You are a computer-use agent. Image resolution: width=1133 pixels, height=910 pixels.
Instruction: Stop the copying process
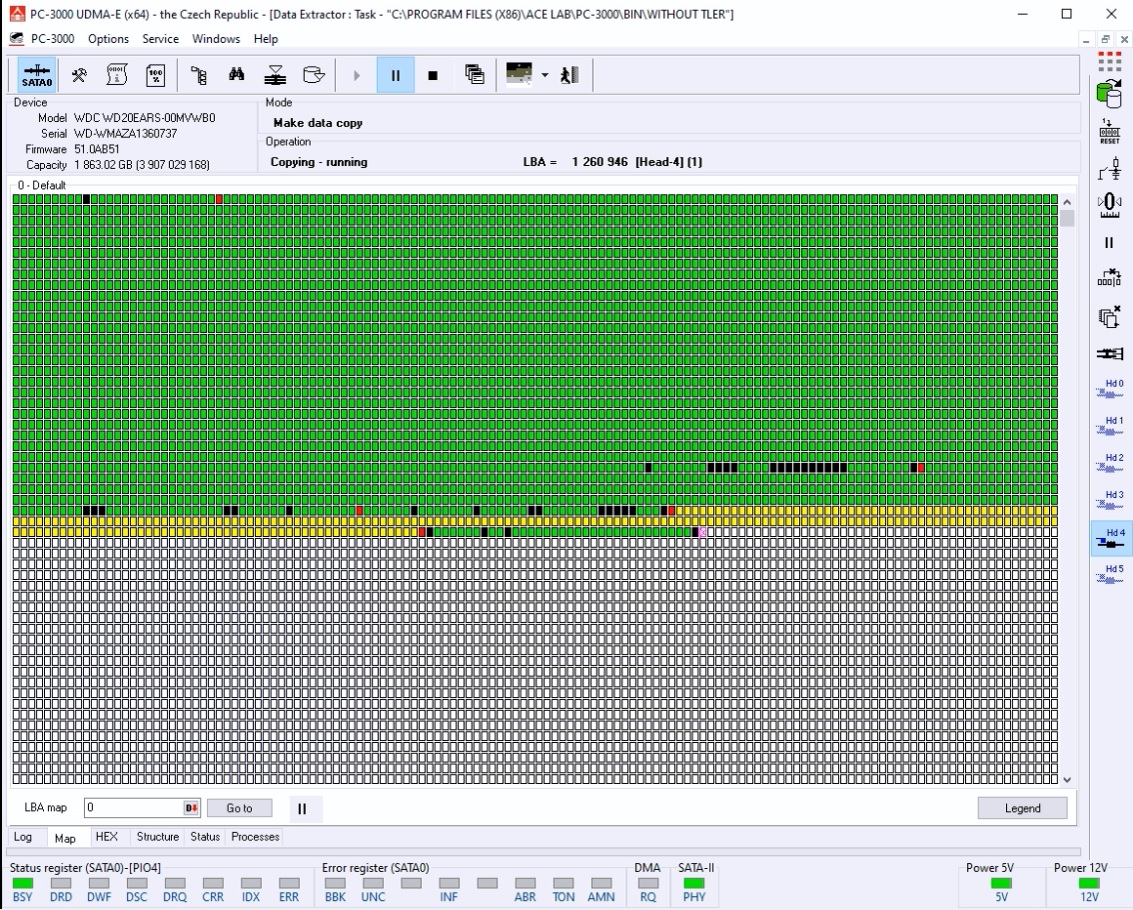point(433,75)
